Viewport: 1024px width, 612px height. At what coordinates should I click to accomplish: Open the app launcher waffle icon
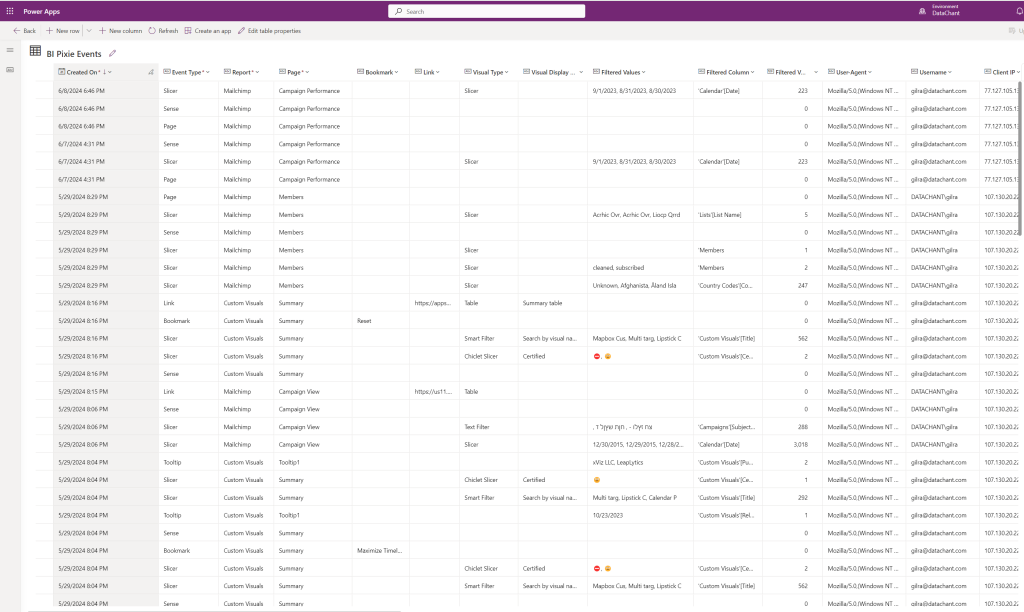pos(10,11)
